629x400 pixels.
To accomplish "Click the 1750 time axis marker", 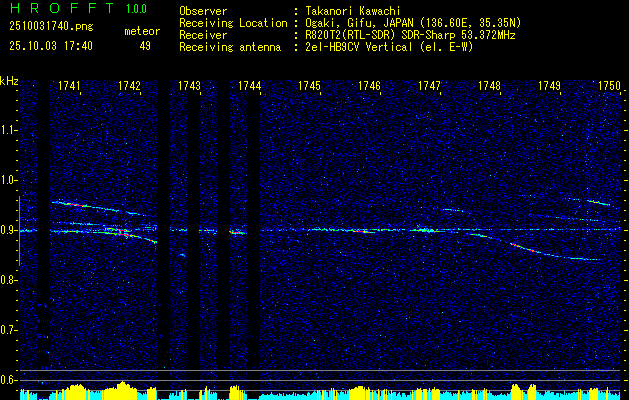I will click(609, 86).
